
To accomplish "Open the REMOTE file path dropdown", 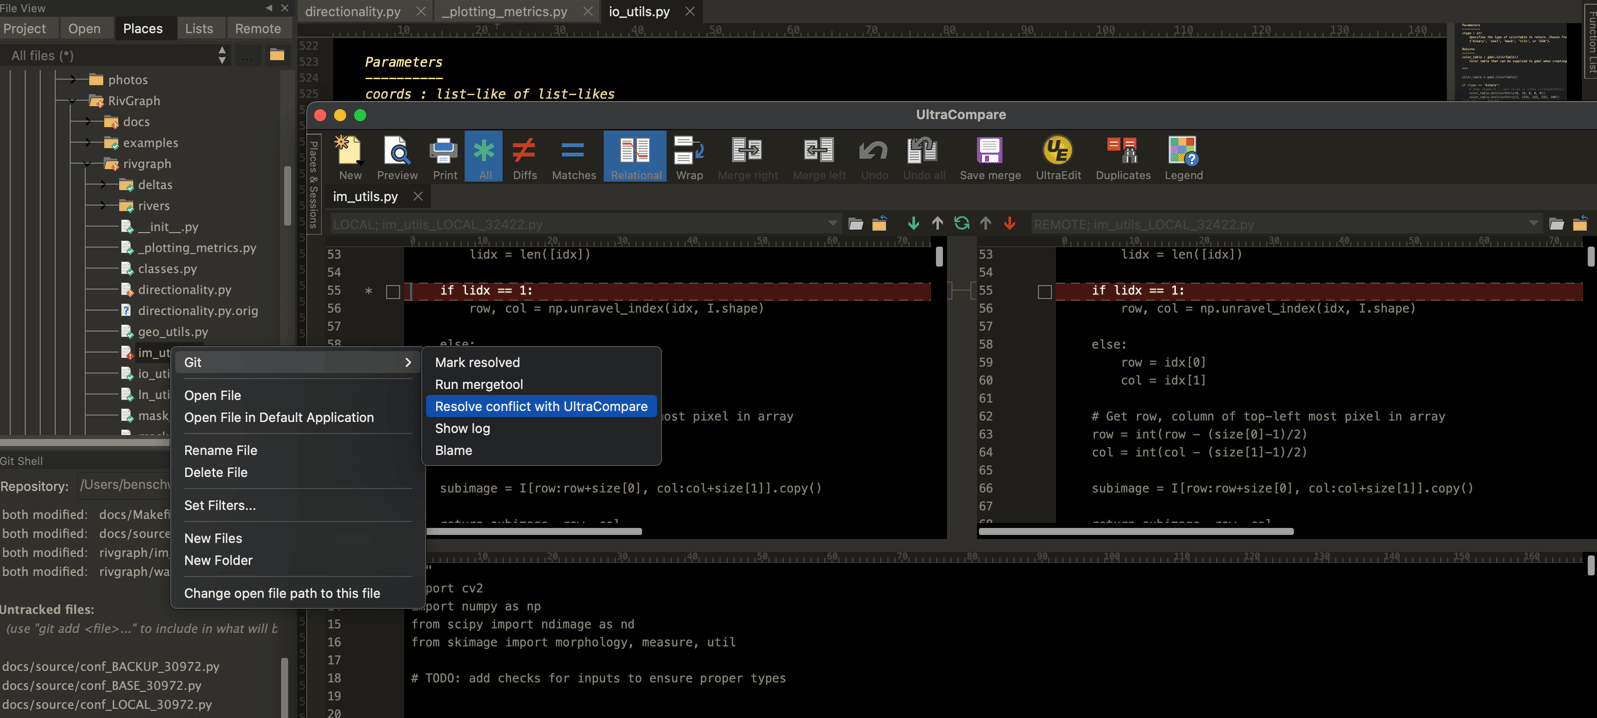I will click(1533, 224).
